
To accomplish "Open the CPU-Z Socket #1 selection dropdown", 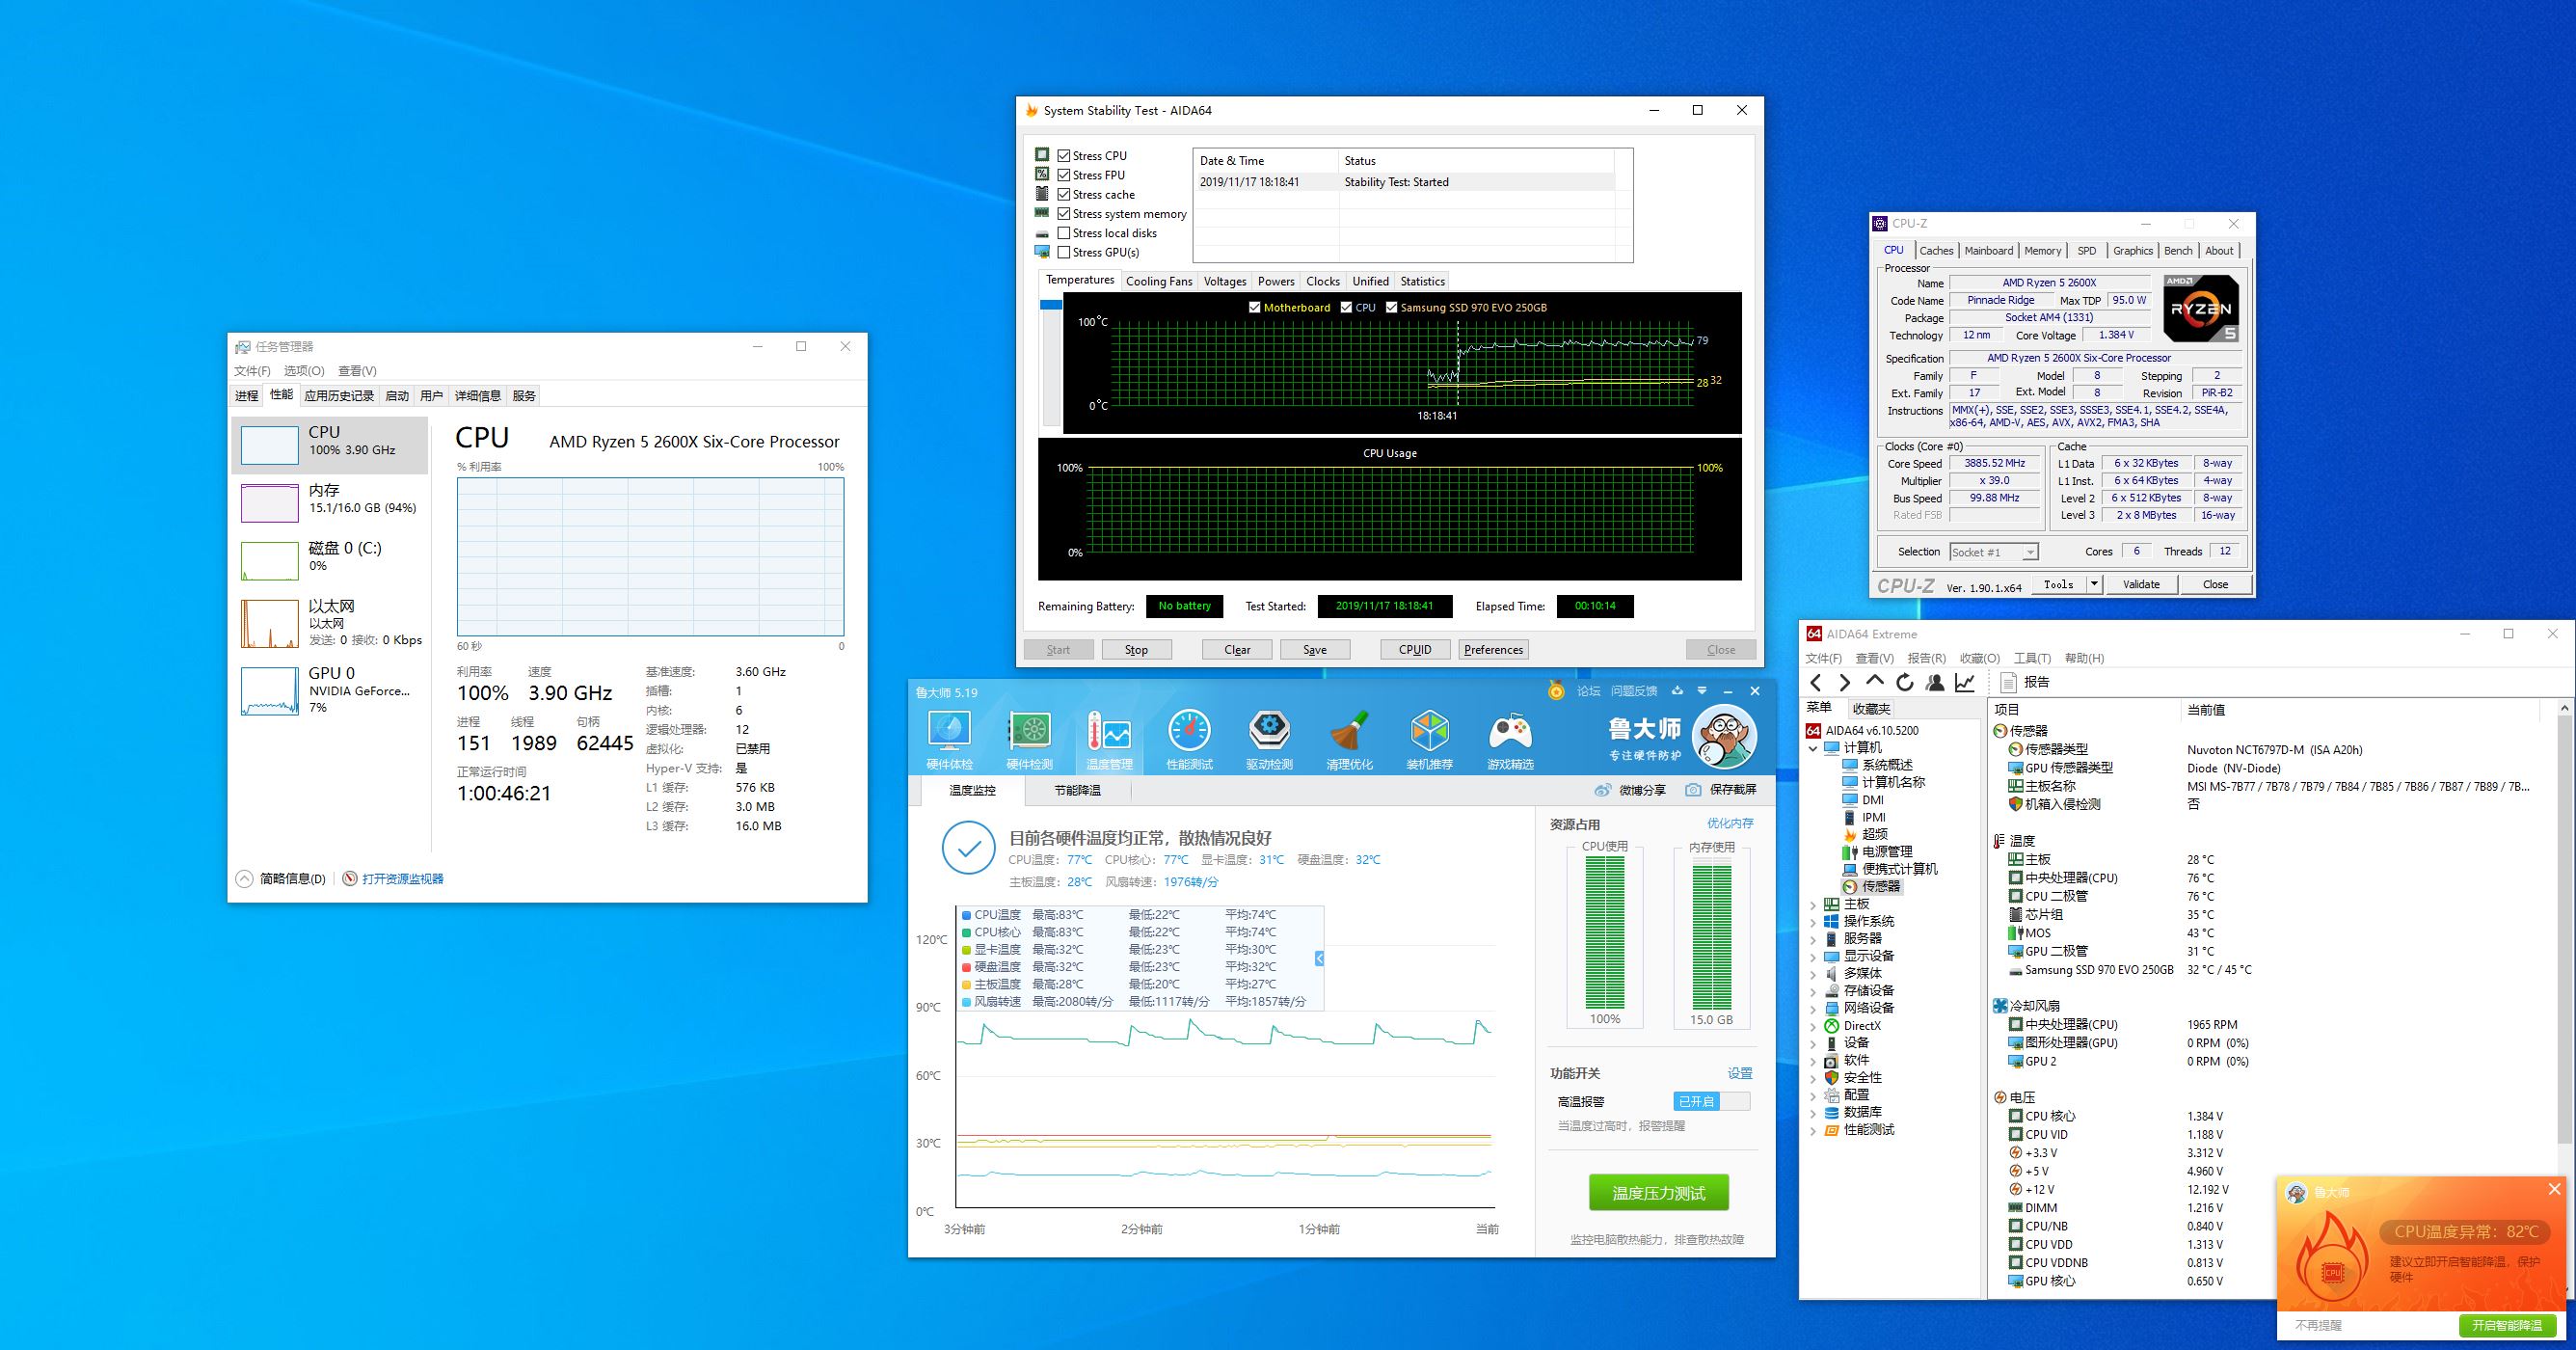I will pos(2029,552).
